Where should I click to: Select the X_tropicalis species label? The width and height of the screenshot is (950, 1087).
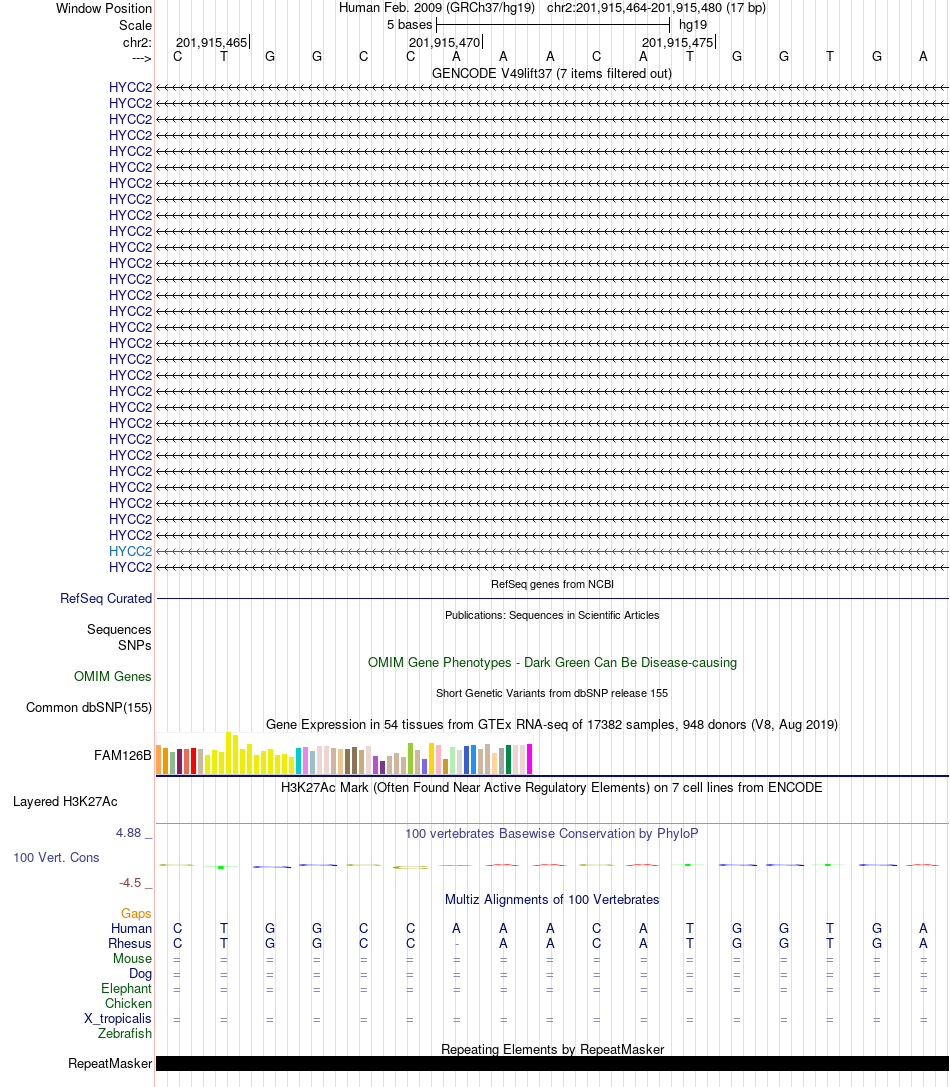pos(118,1018)
